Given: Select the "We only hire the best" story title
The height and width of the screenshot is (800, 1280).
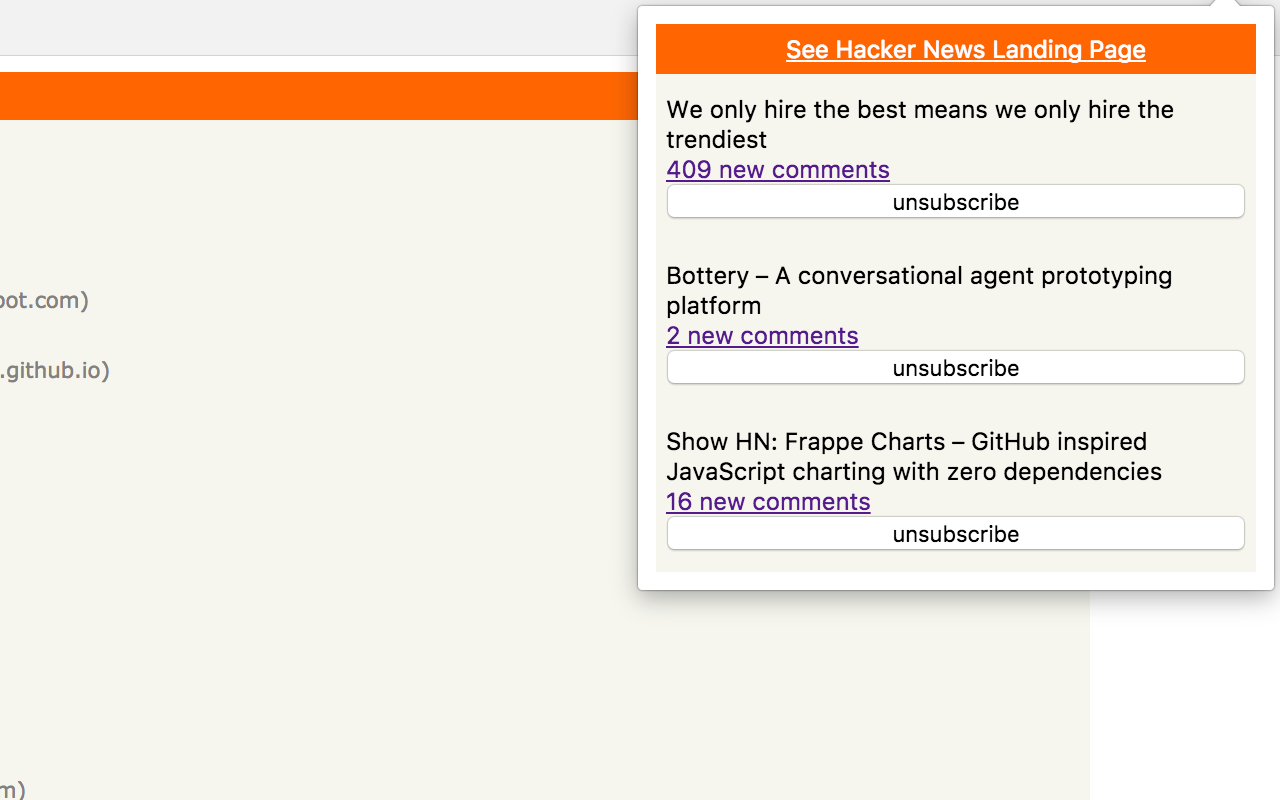Looking at the screenshot, I should coord(920,109).
